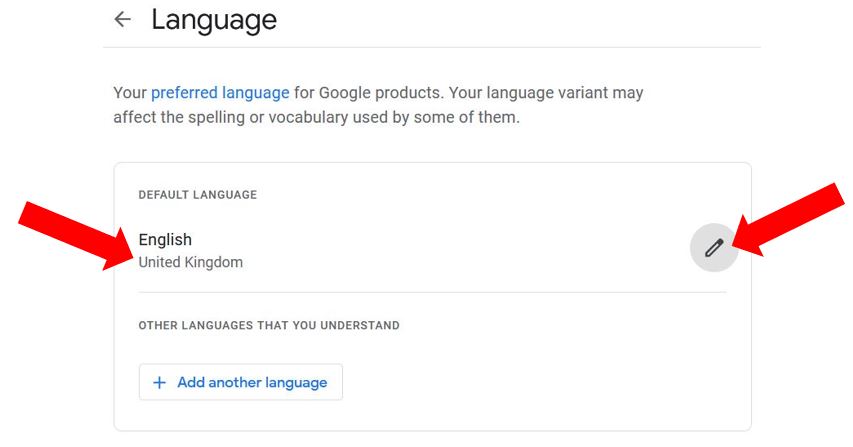Click the DEFAULT LANGUAGE section heading

197,195
